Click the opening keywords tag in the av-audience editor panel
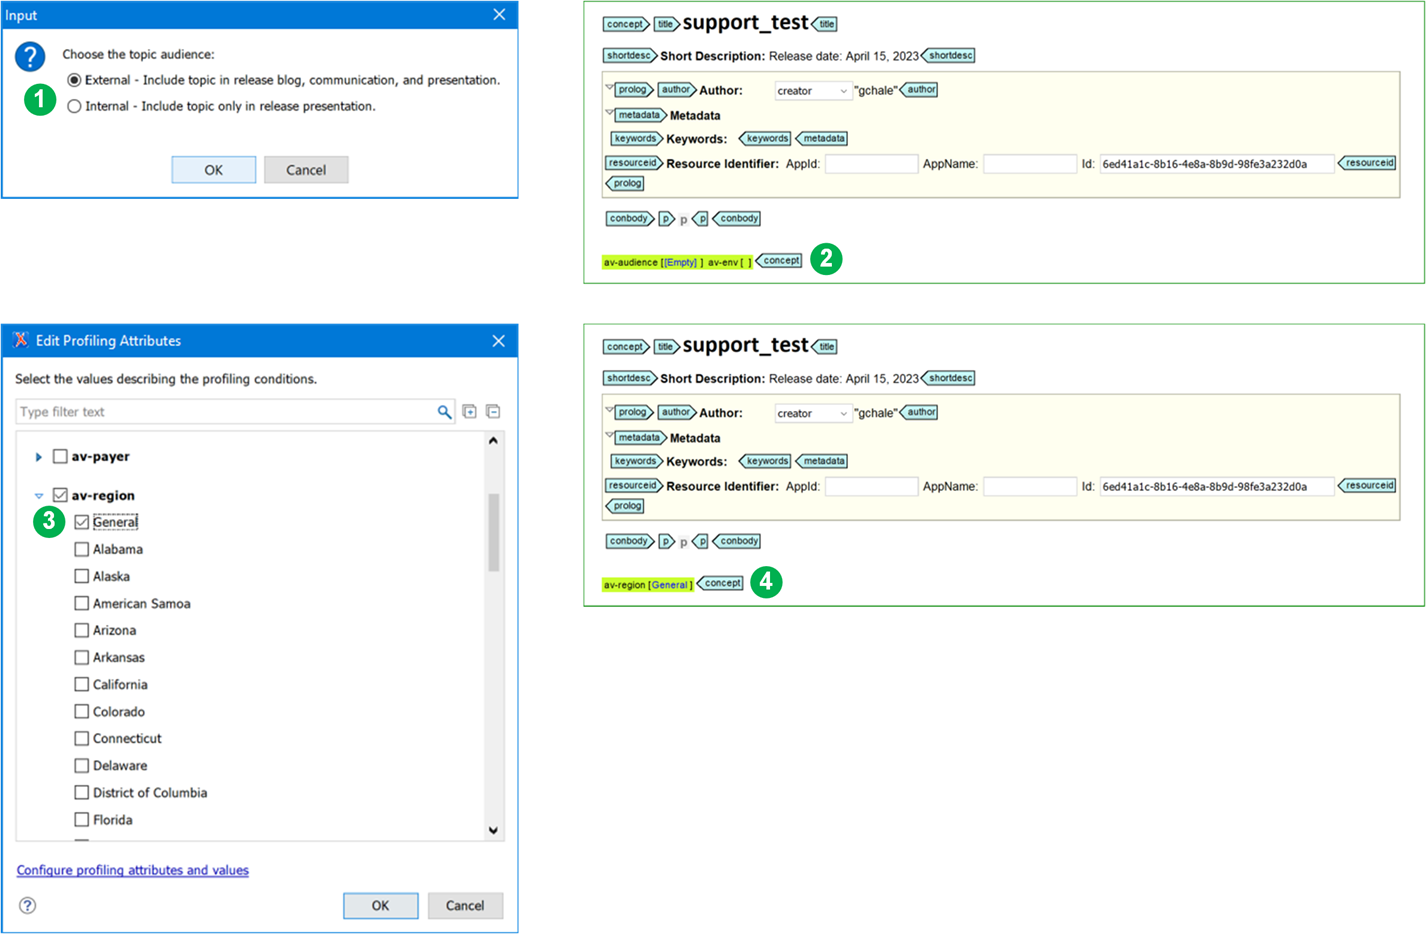Viewport: 1426px width, 935px height. (636, 139)
